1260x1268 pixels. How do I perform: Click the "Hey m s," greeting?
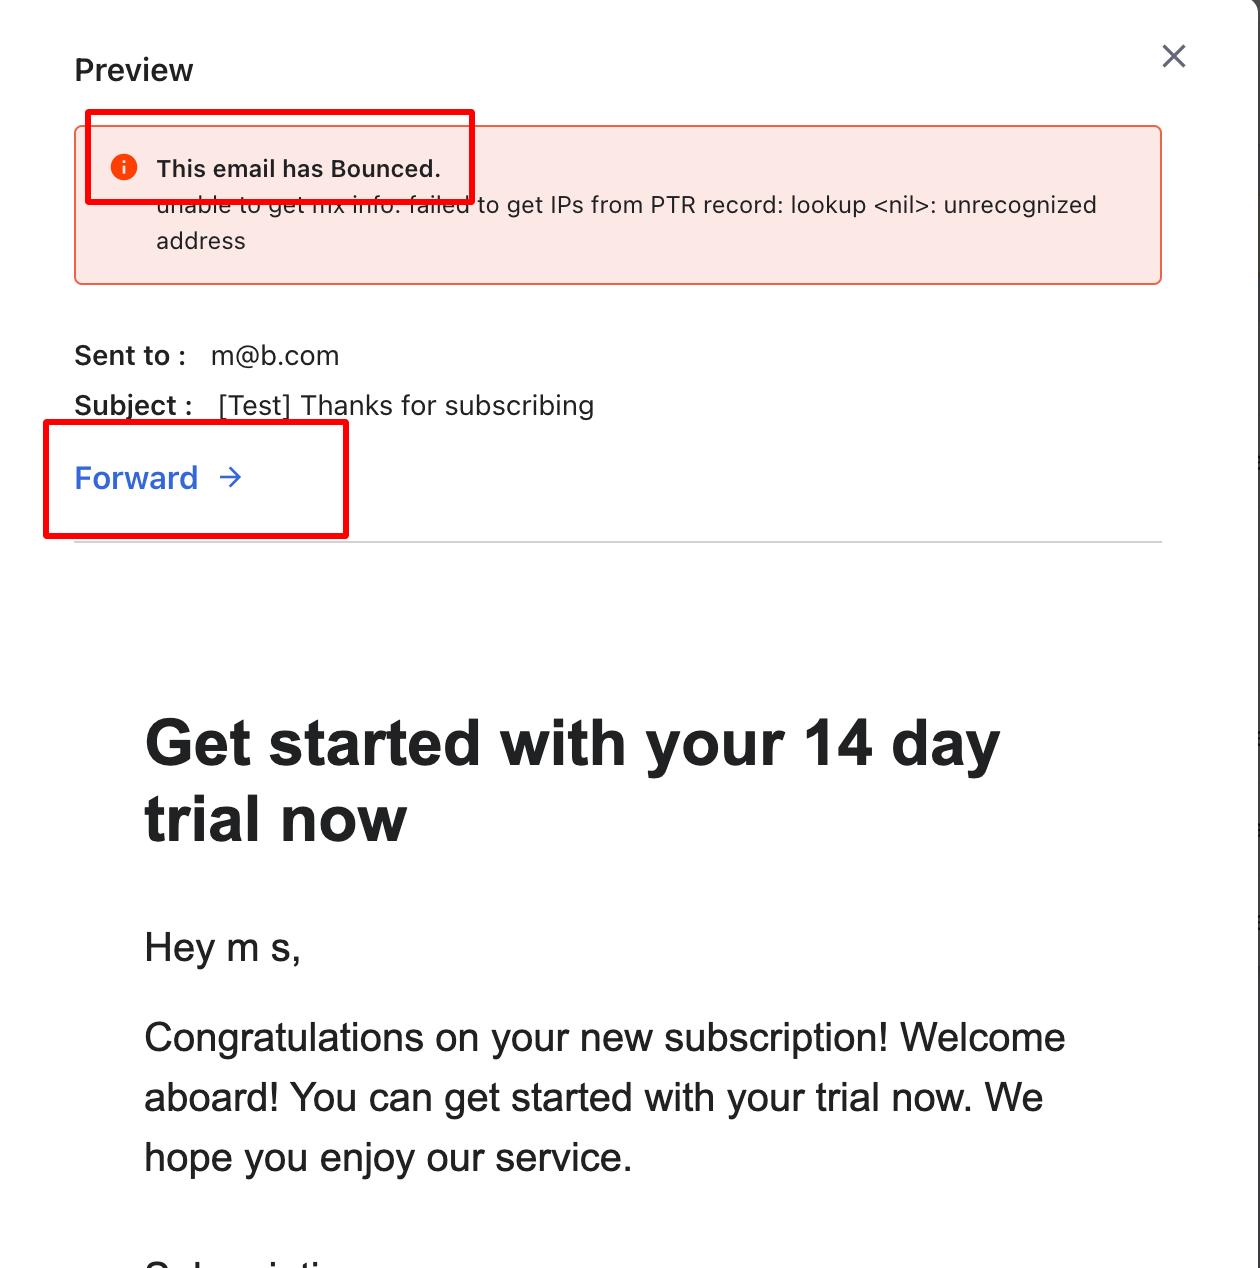(222, 947)
